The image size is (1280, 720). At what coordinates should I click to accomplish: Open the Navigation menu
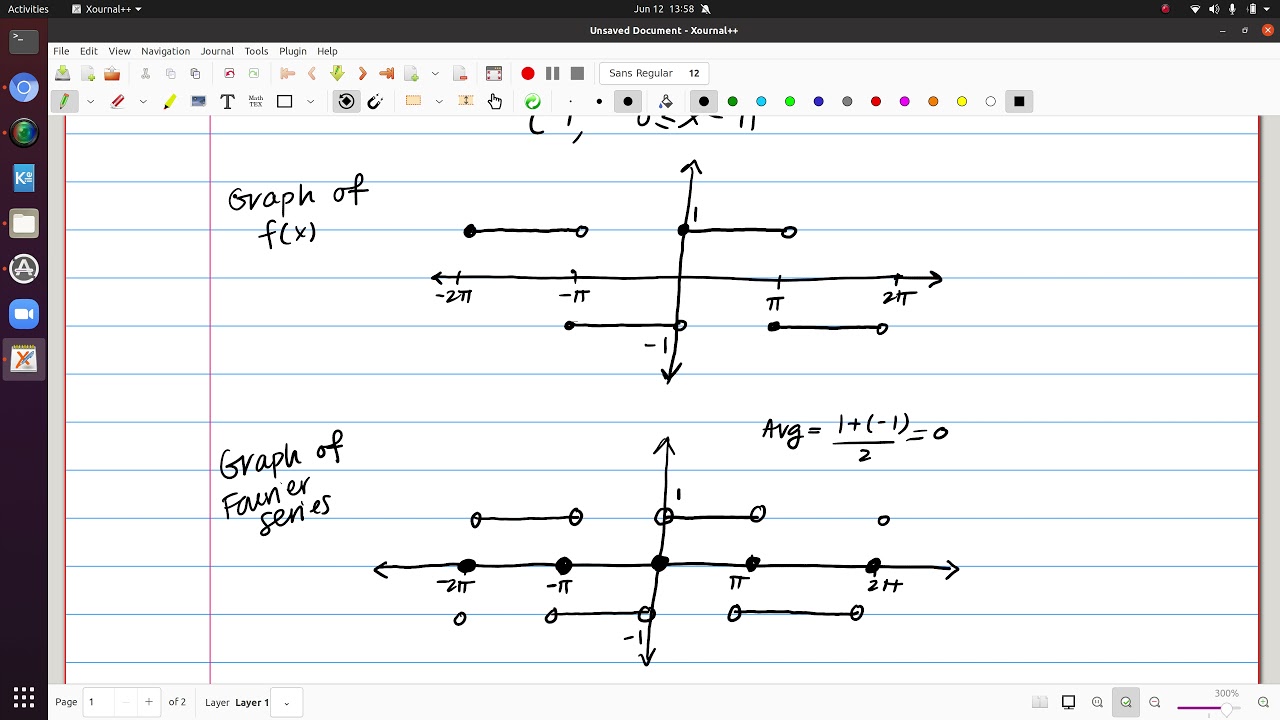tap(165, 51)
